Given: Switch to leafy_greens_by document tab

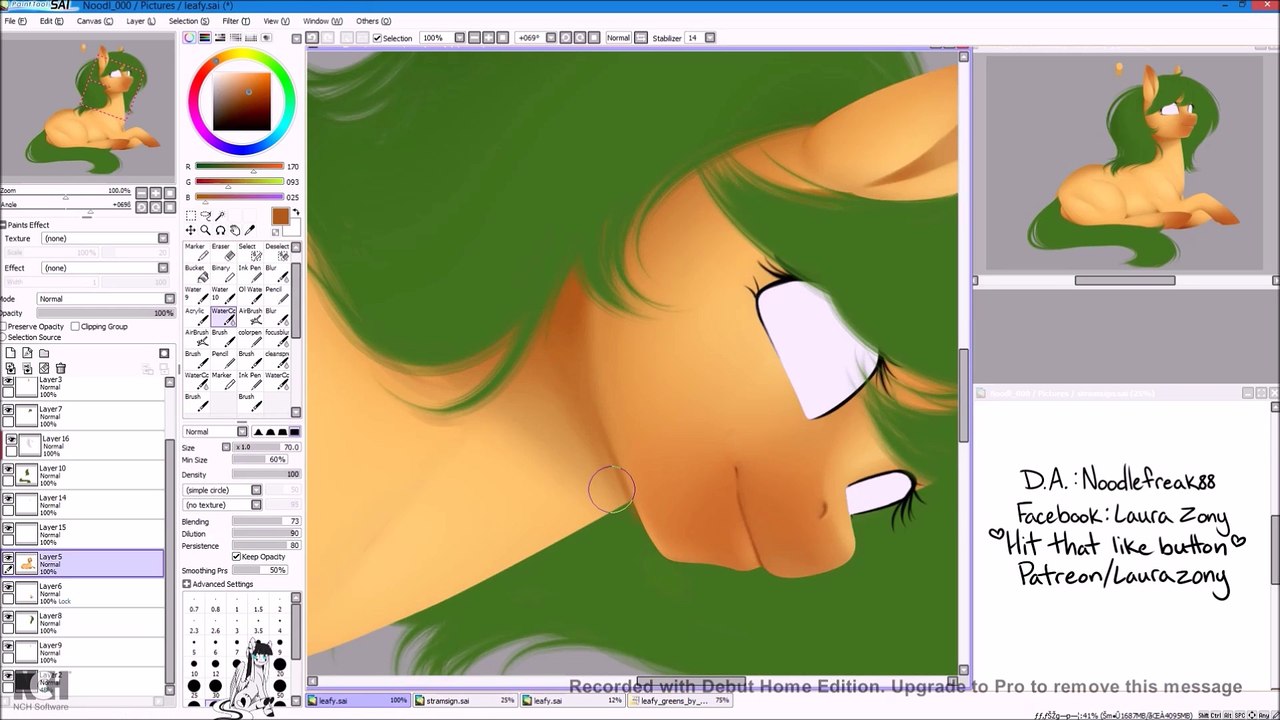Looking at the screenshot, I should coord(681,700).
